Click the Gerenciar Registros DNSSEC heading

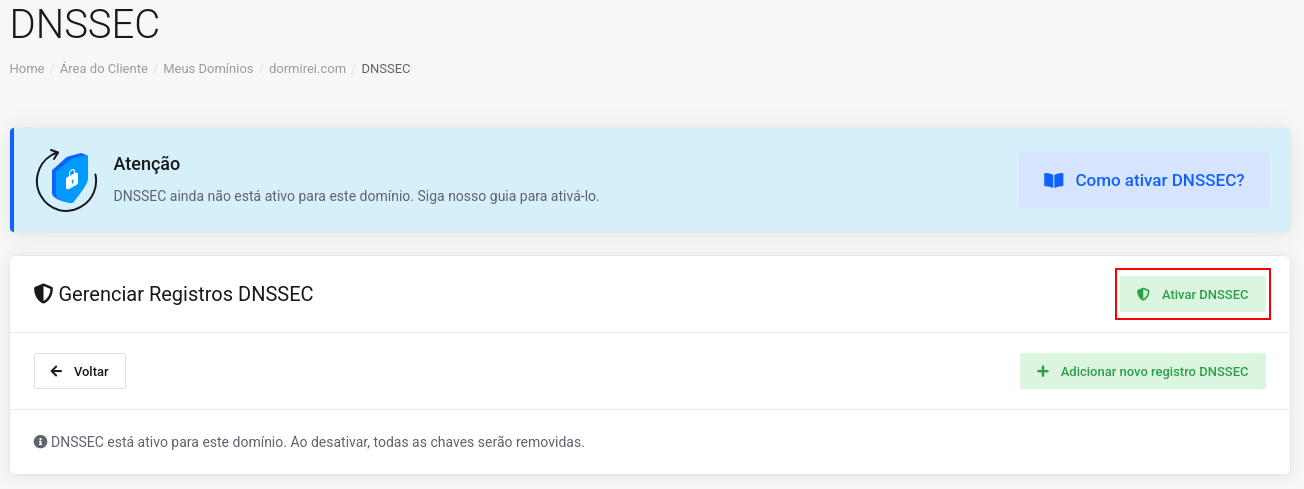click(x=186, y=294)
